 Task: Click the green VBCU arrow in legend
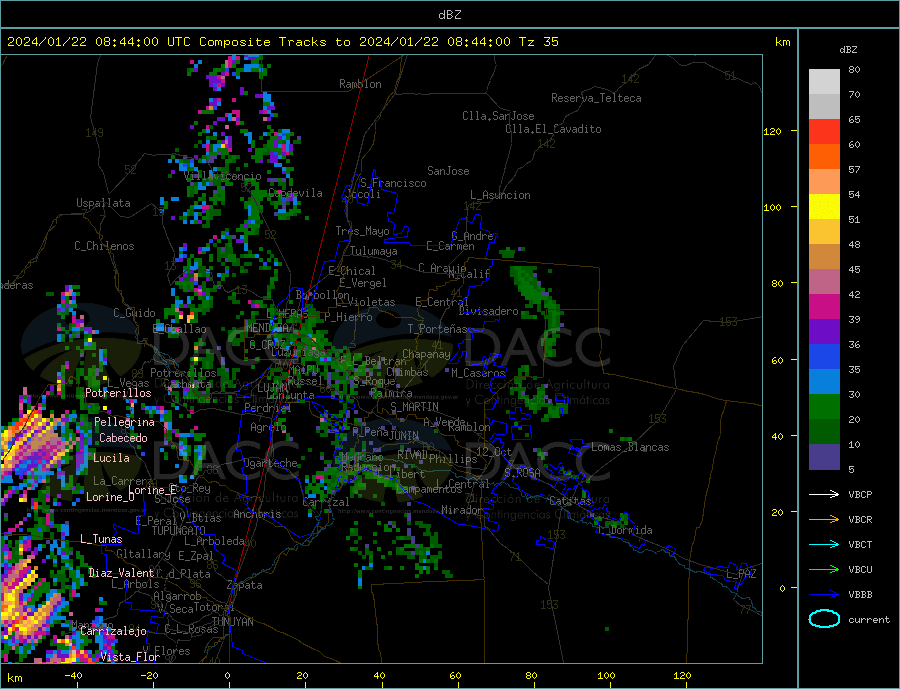pos(824,569)
